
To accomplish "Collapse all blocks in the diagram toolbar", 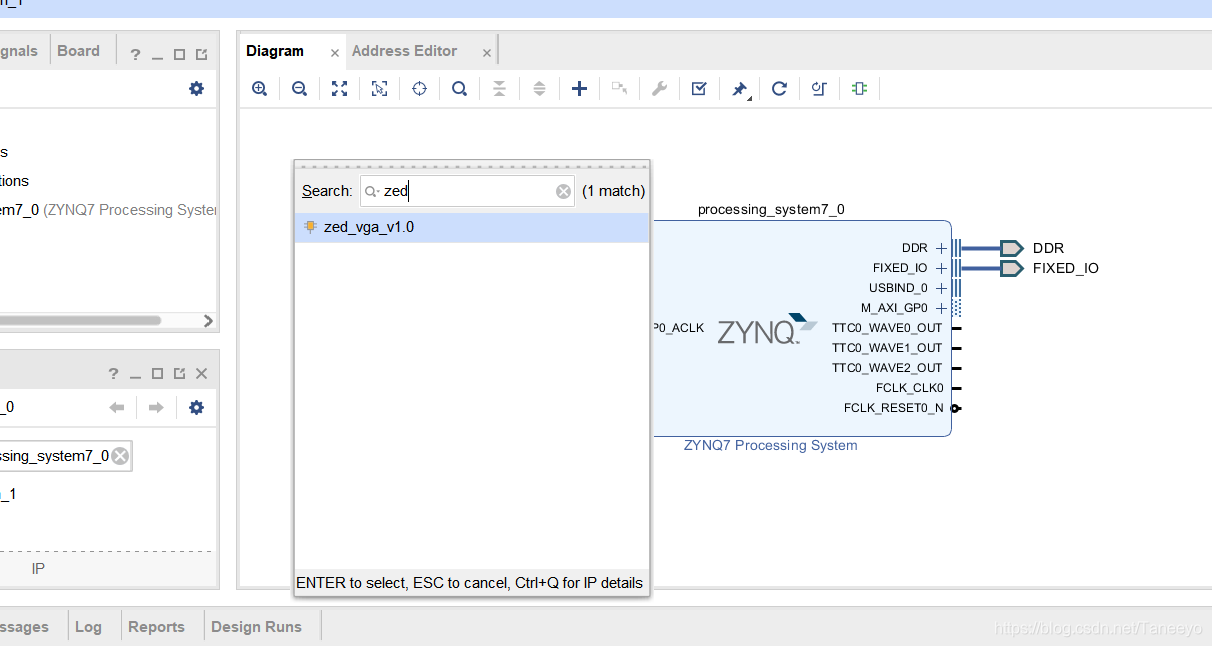I will pyautogui.click(x=499, y=89).
